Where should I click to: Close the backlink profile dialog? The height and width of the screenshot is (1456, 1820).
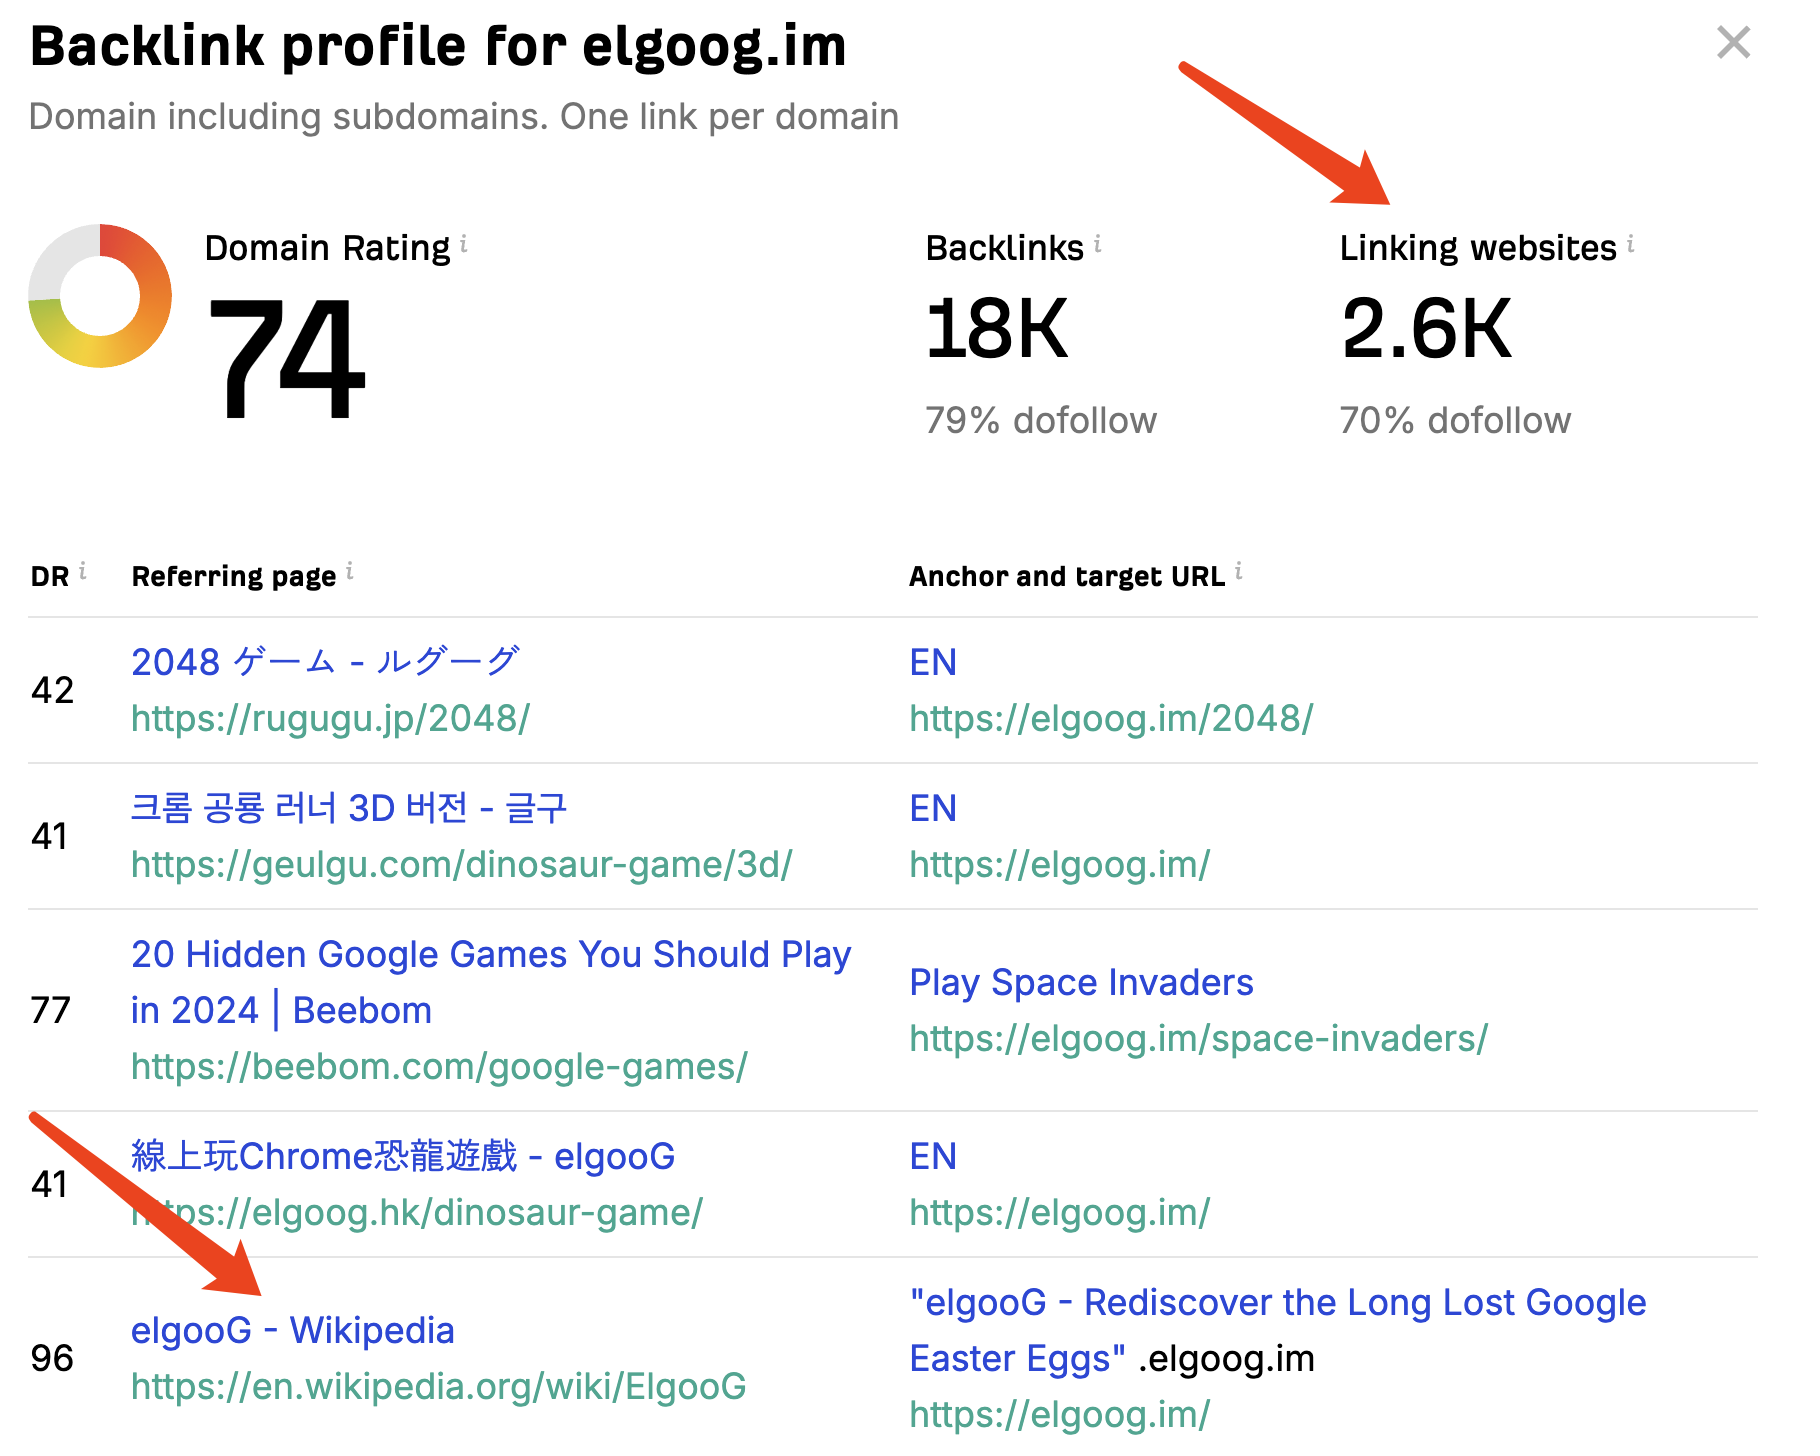pyautogui.click(x=1733, y=43)
